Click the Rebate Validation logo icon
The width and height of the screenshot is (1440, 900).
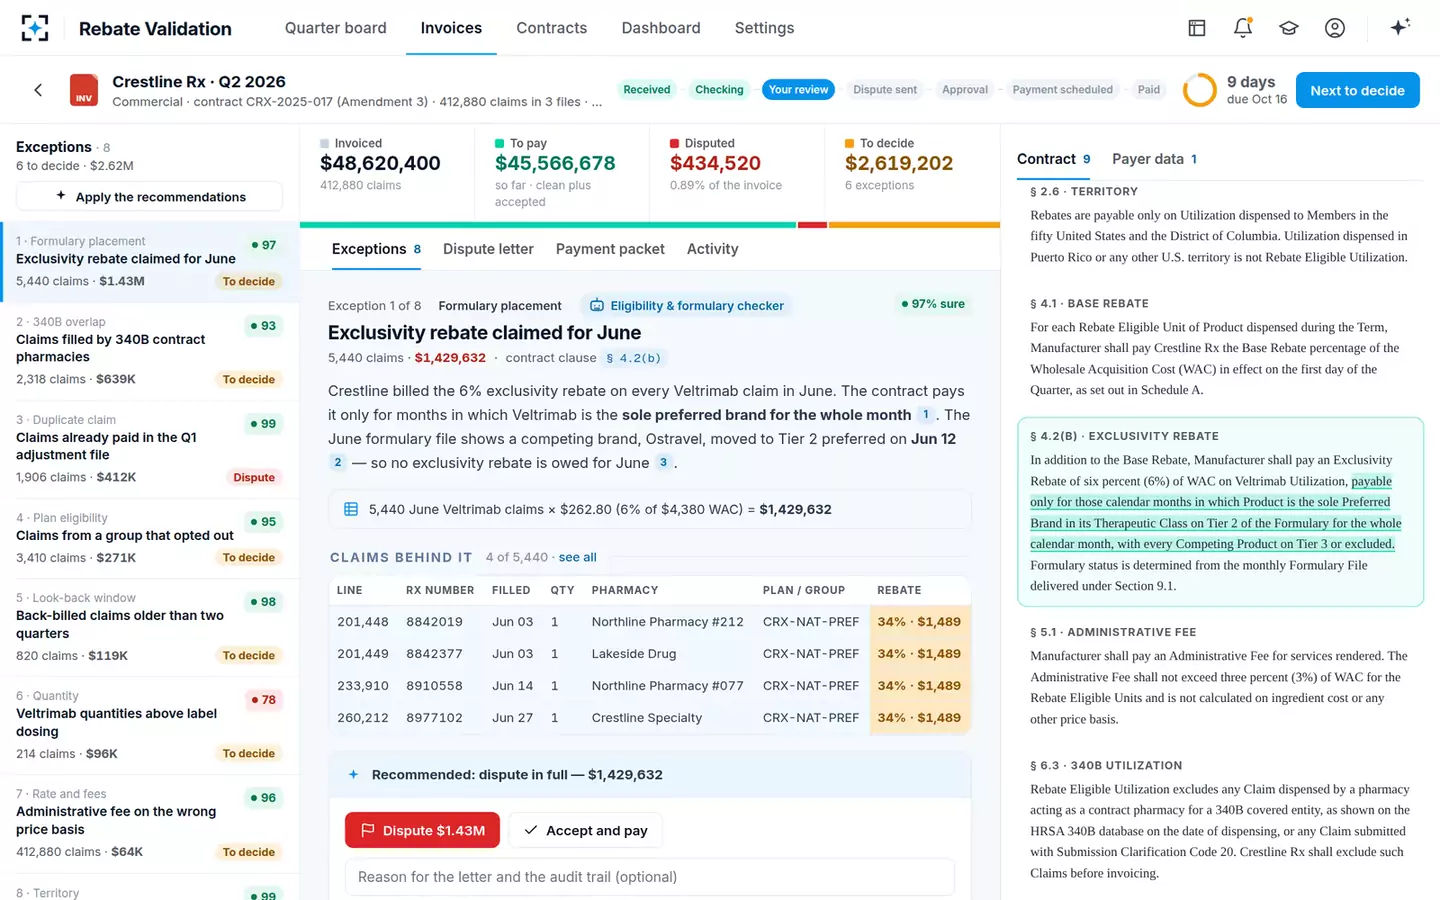[x=34, y=28]
